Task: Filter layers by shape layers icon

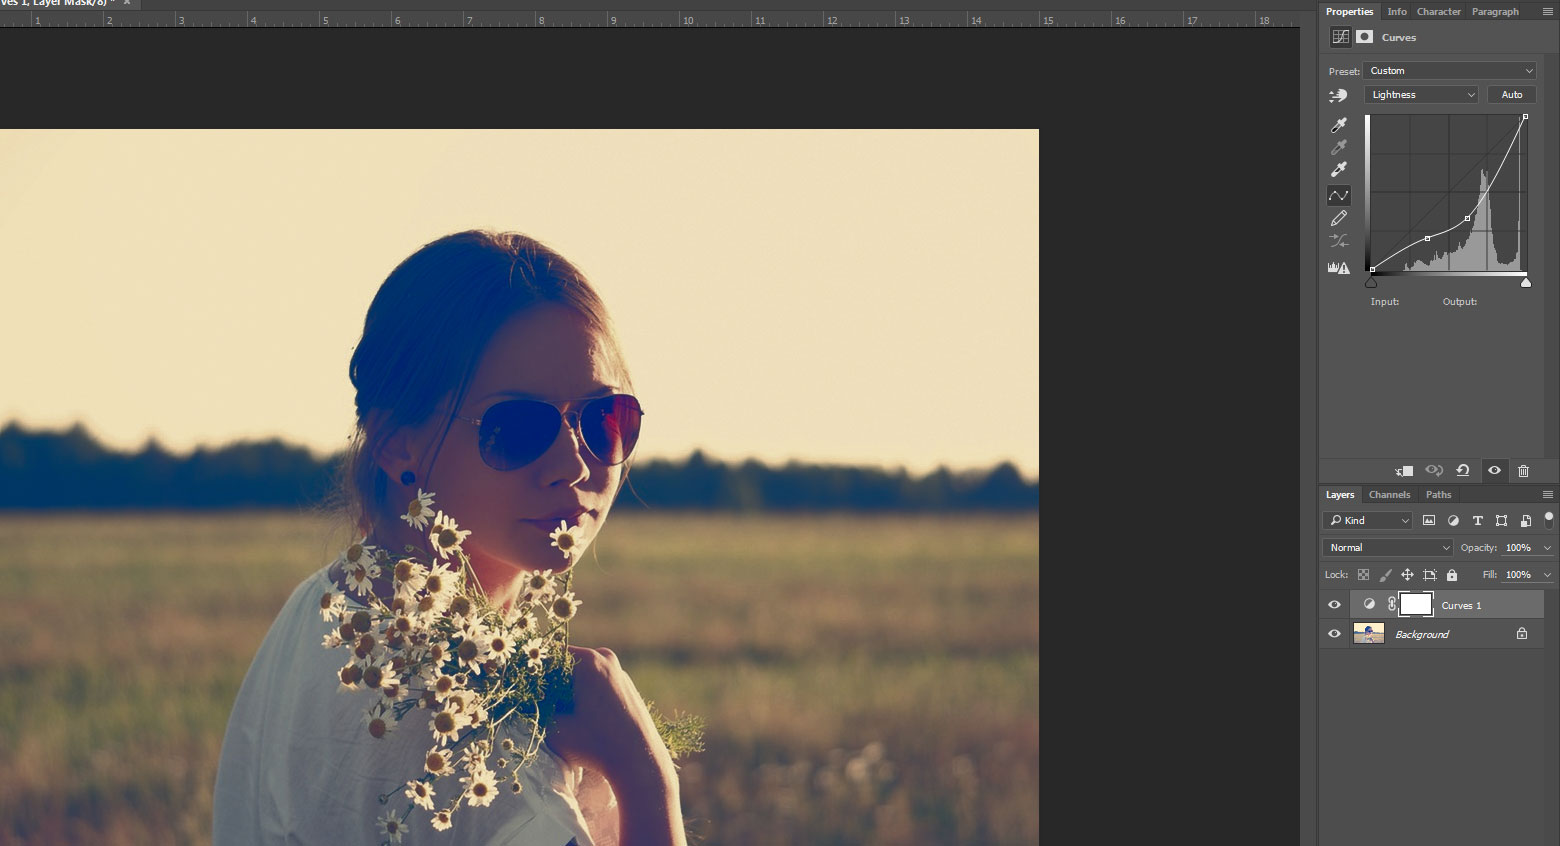Action: click(1501, 521)
